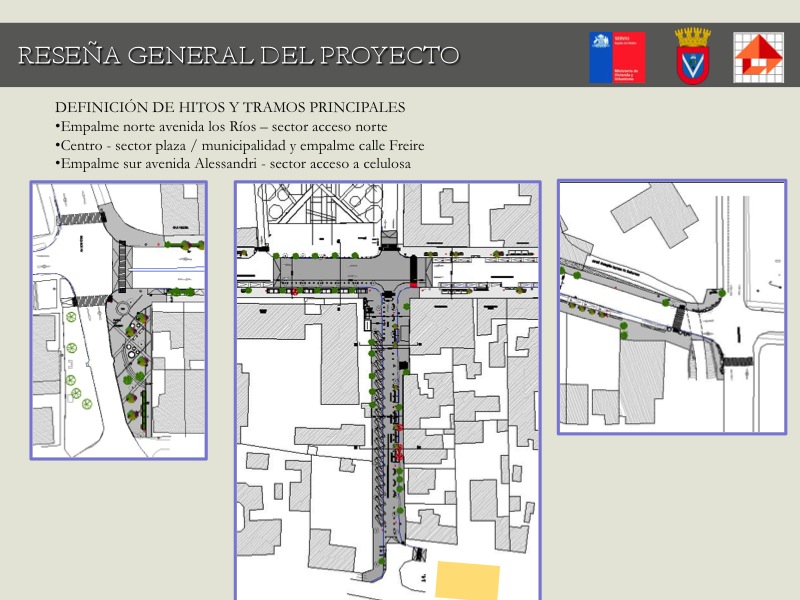The image size is (800, 600).
Task: Click the municipal coat of arms shield
Action: [692, 56]
